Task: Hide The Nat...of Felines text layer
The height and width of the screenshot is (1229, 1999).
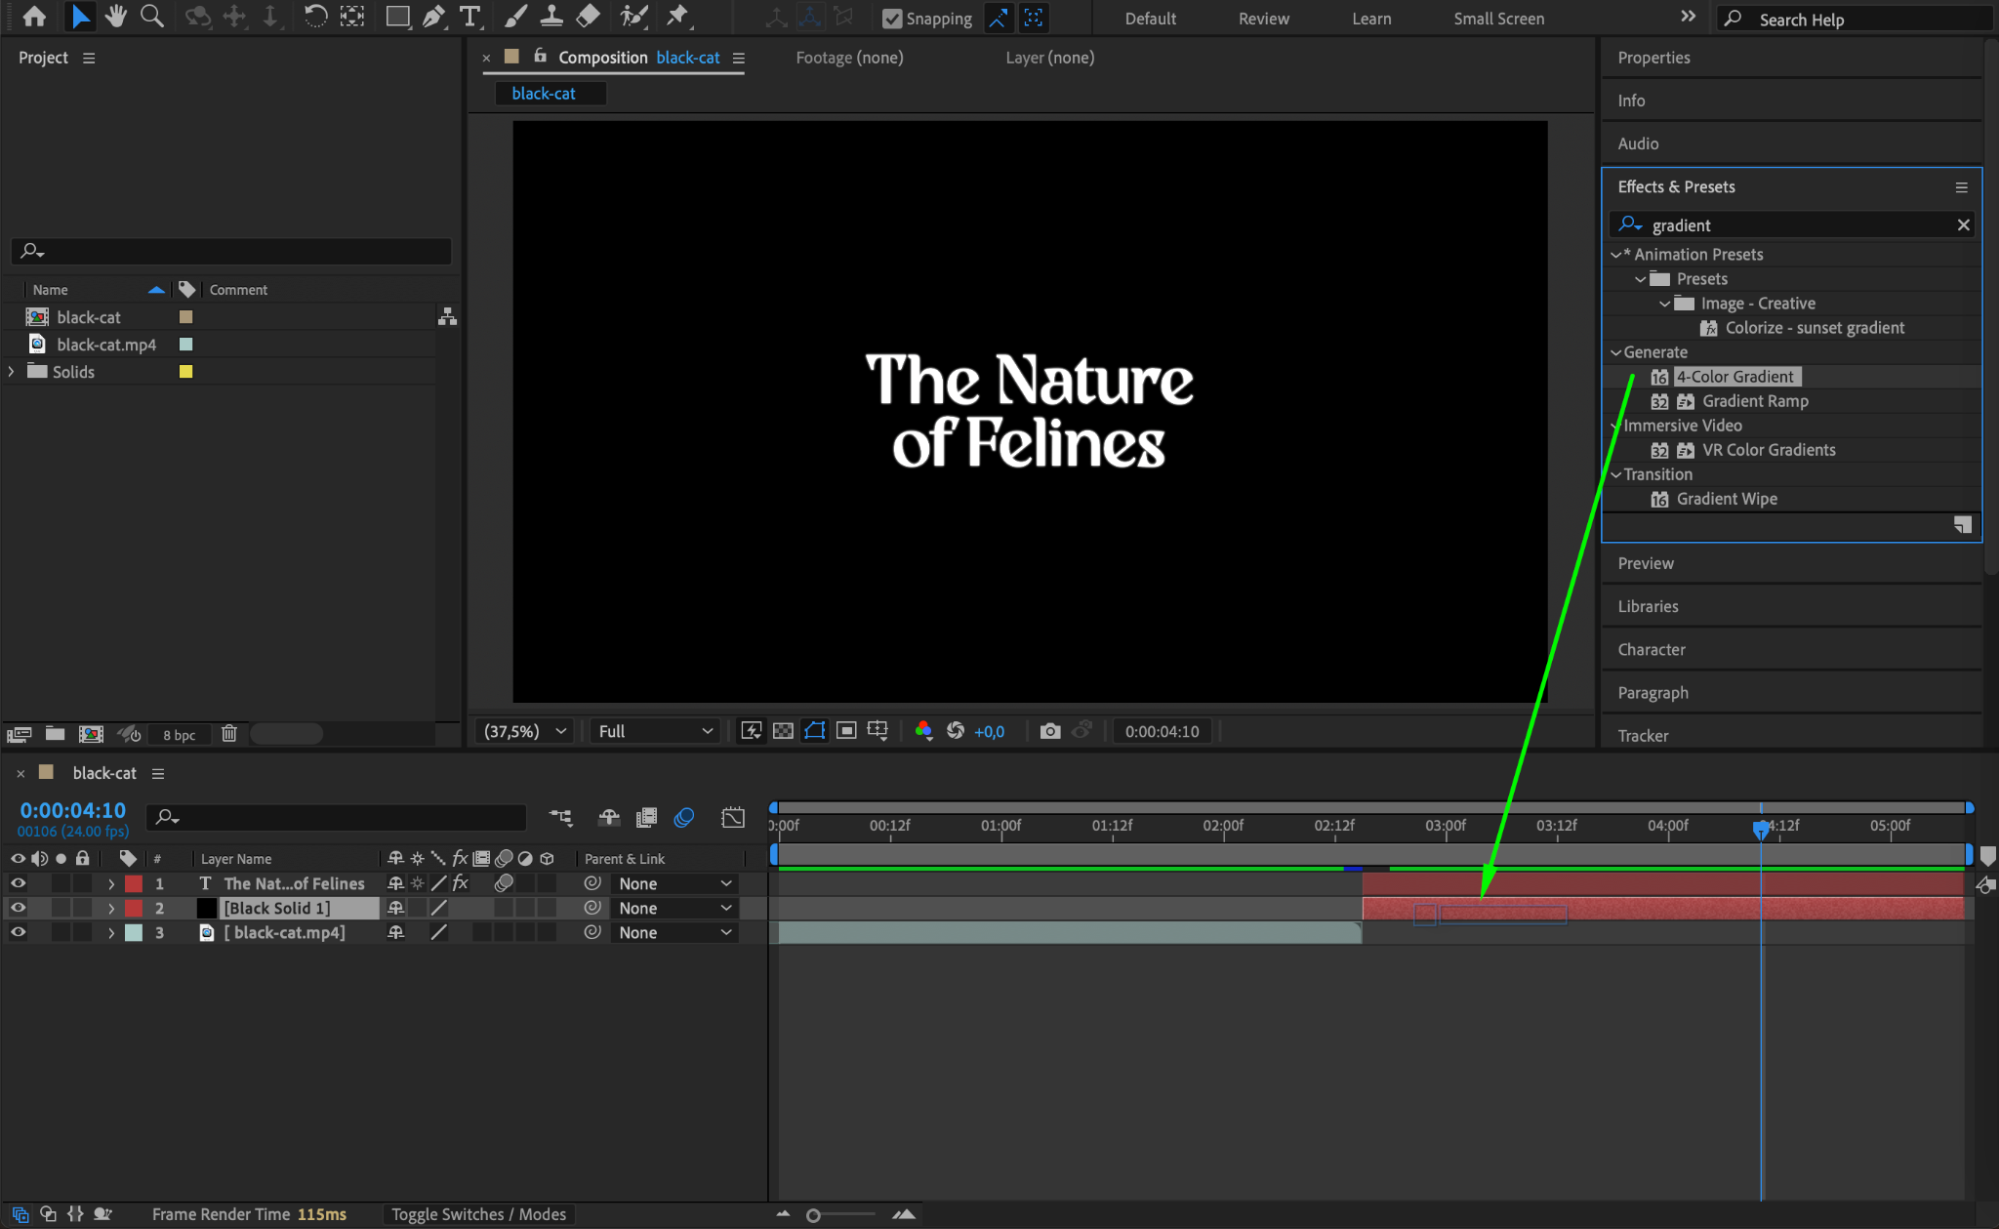Action: click(18, 884)
